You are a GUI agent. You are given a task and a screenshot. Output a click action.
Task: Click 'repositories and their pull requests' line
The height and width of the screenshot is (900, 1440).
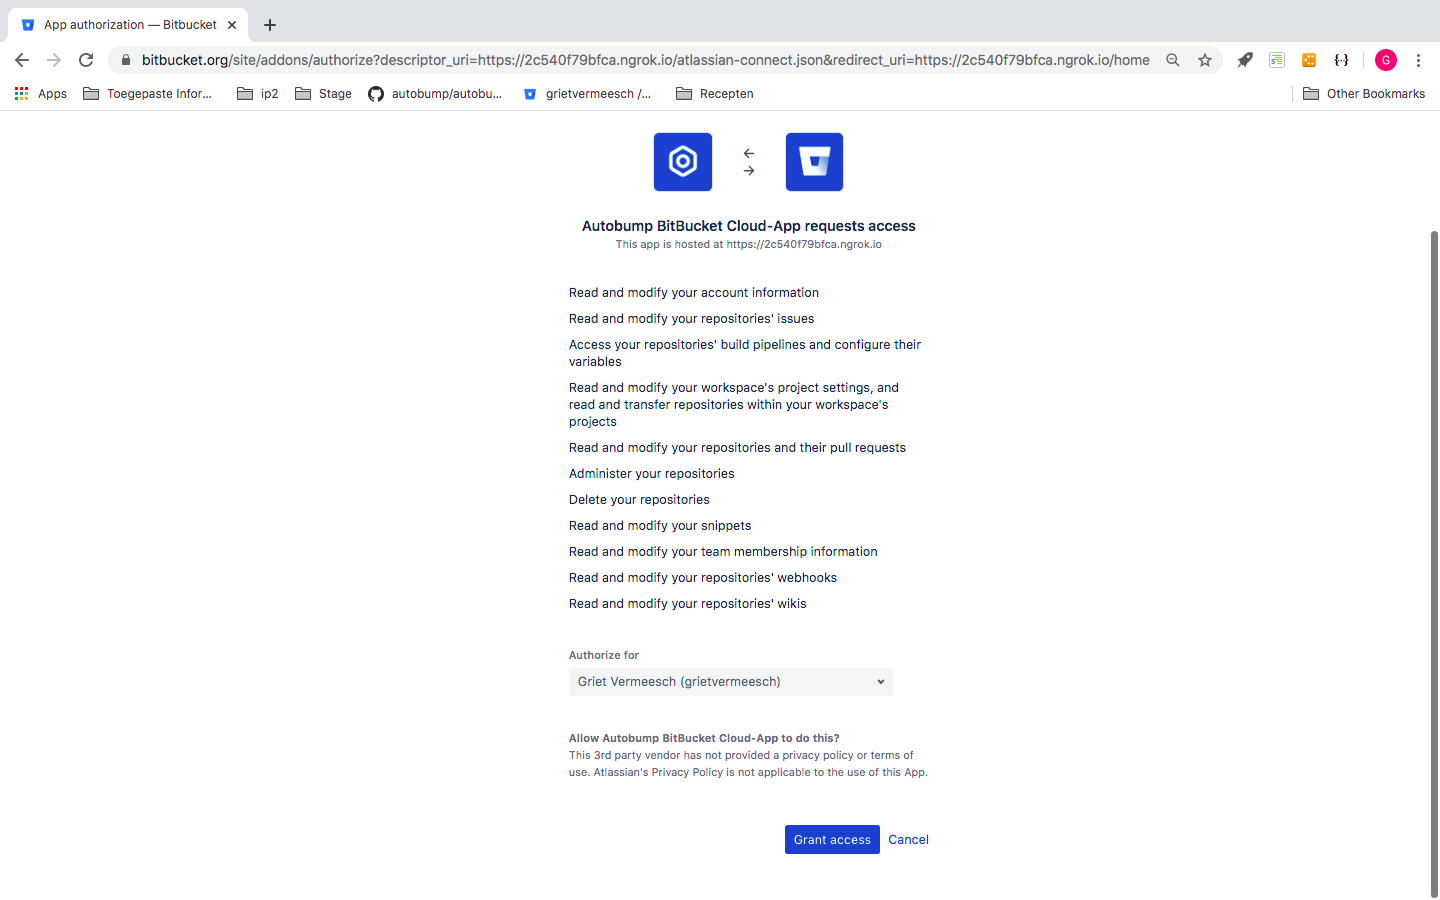click(x=737, y=448)
